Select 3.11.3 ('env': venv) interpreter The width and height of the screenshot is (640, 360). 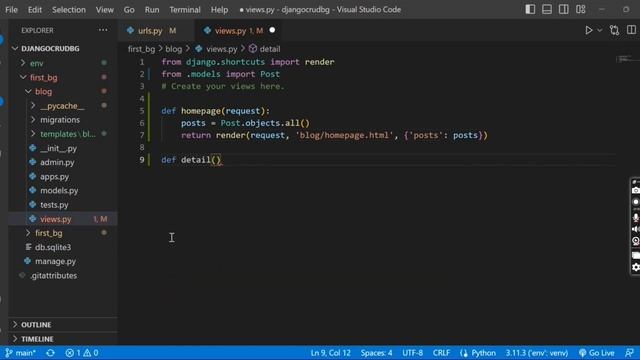[x=537, y=353]
